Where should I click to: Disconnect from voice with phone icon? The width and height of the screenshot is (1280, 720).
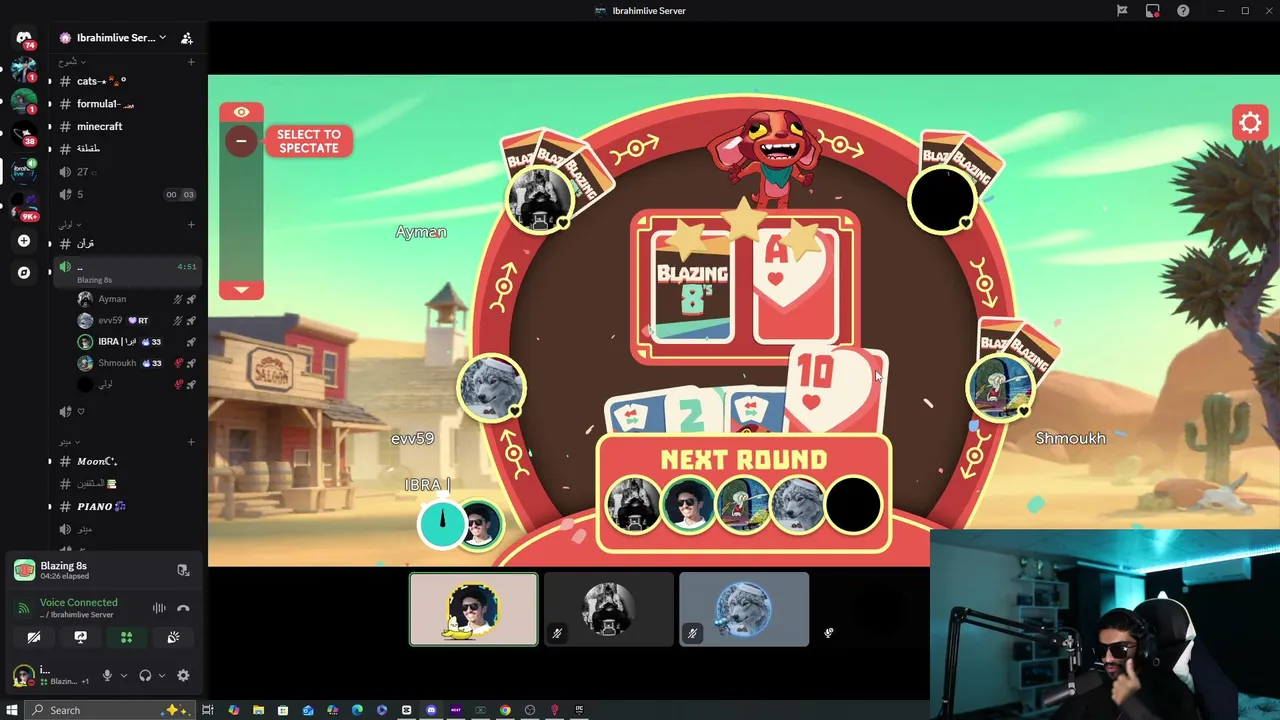click(x=183, y=608)
